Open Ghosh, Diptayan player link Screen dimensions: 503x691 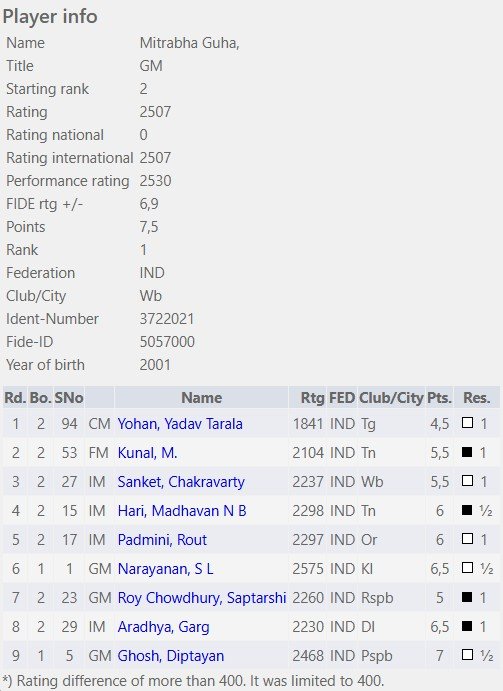click(171, 656)
